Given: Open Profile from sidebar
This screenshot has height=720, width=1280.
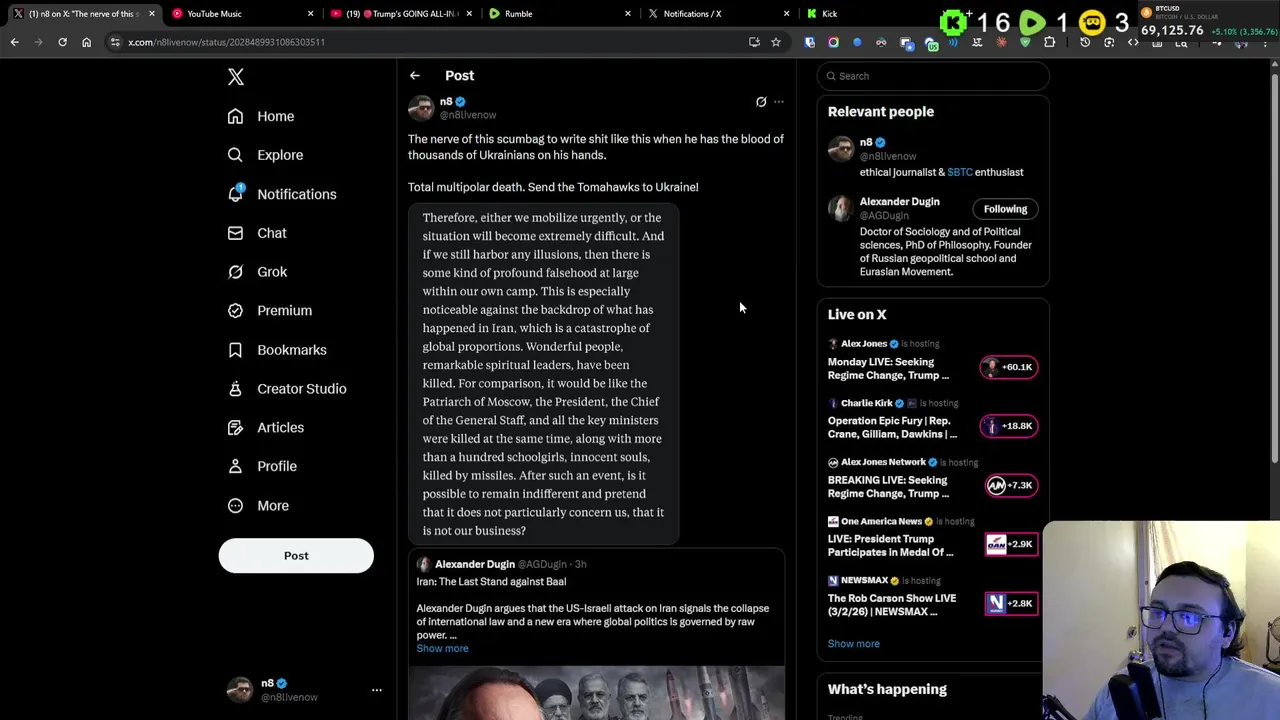Looking at the screenshot, I should (262, 467).
